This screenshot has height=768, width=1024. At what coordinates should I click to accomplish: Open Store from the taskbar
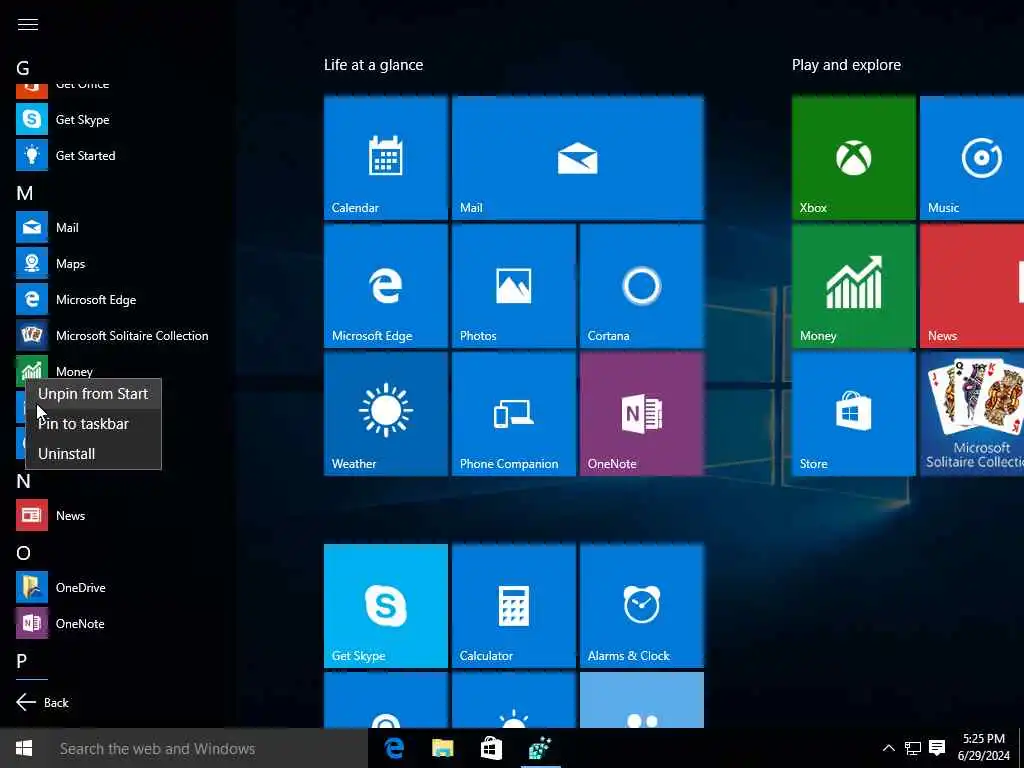tap(491, 748)
